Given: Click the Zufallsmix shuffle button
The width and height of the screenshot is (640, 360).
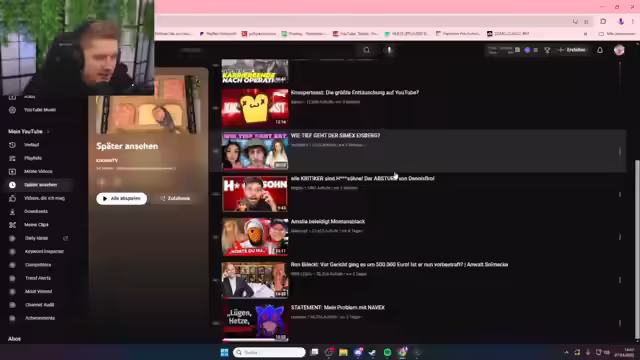Looking at the screenshot, I should pos(175,198).
